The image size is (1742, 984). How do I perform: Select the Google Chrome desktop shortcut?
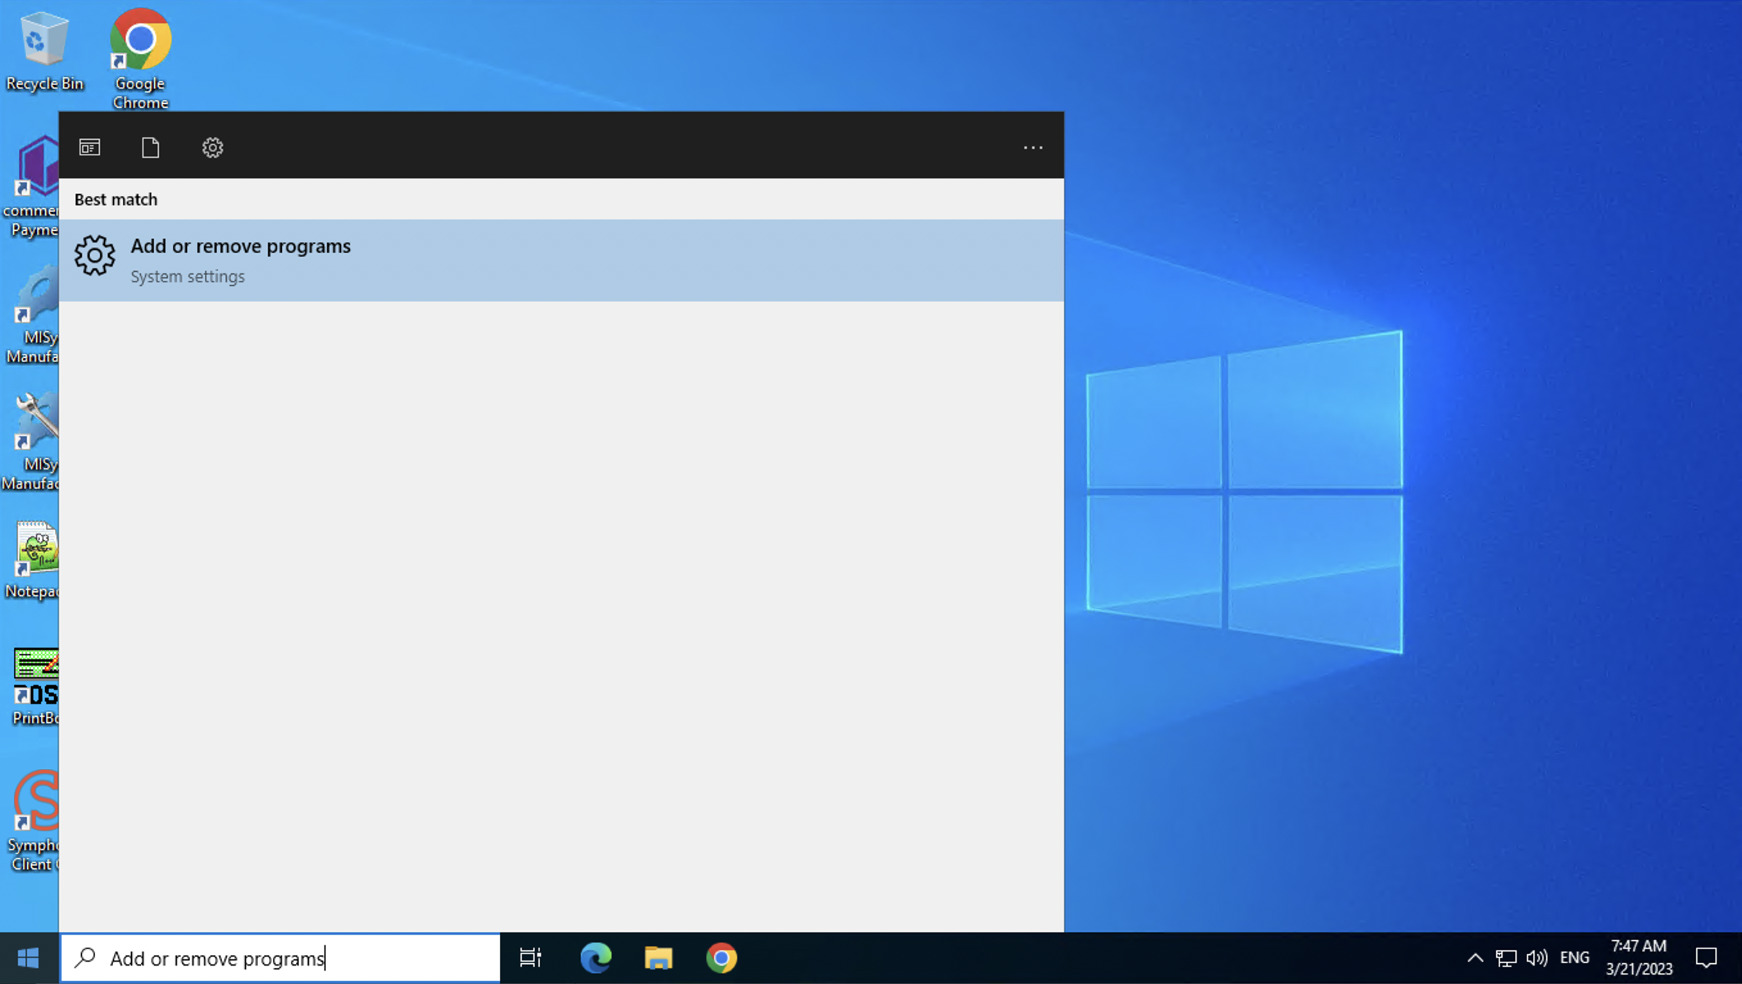tap(140, 55)
